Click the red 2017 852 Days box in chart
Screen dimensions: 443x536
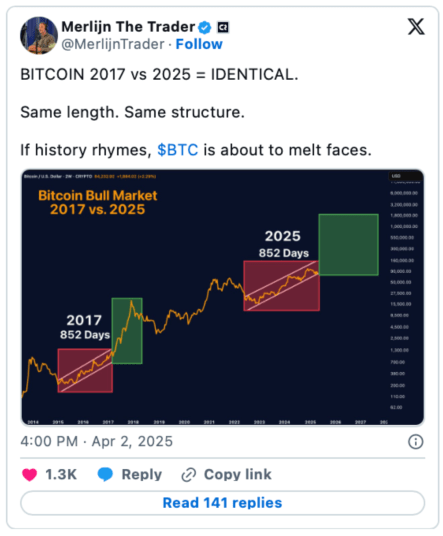(x=85, y=370)
